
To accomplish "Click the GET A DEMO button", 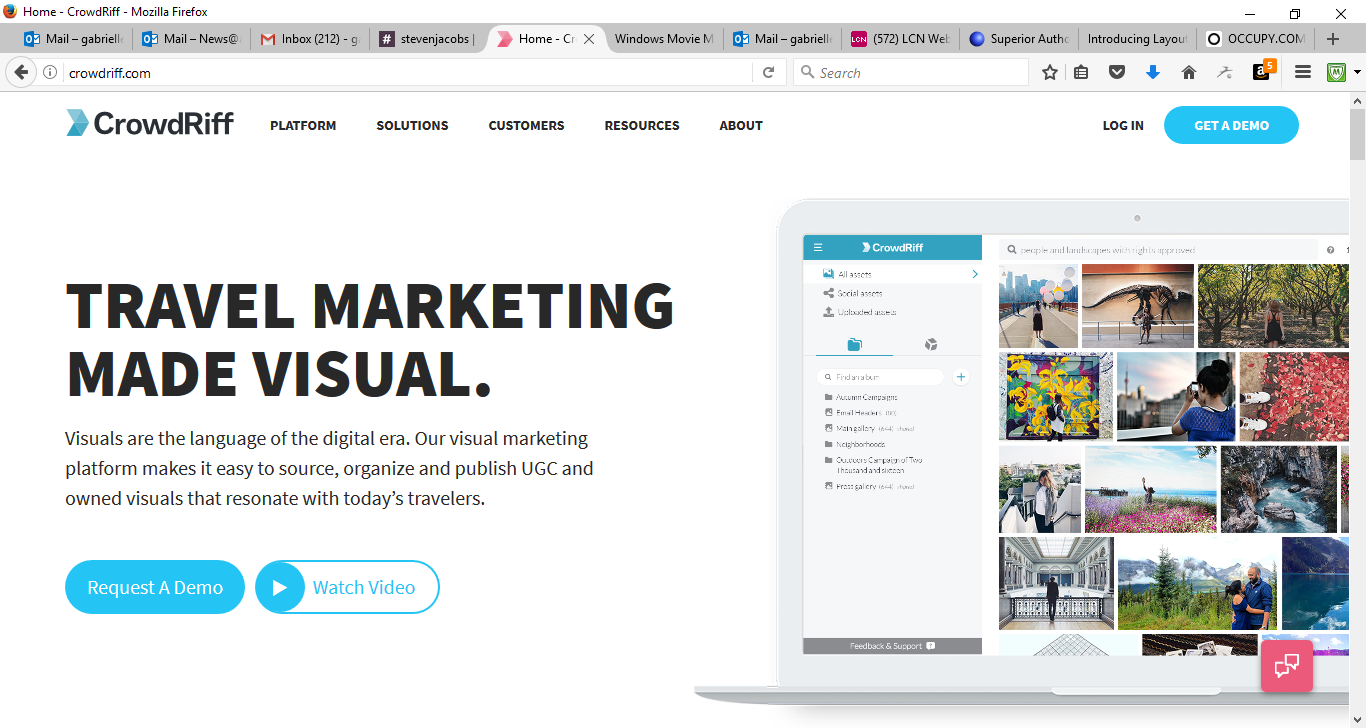I will point(1231,125).
